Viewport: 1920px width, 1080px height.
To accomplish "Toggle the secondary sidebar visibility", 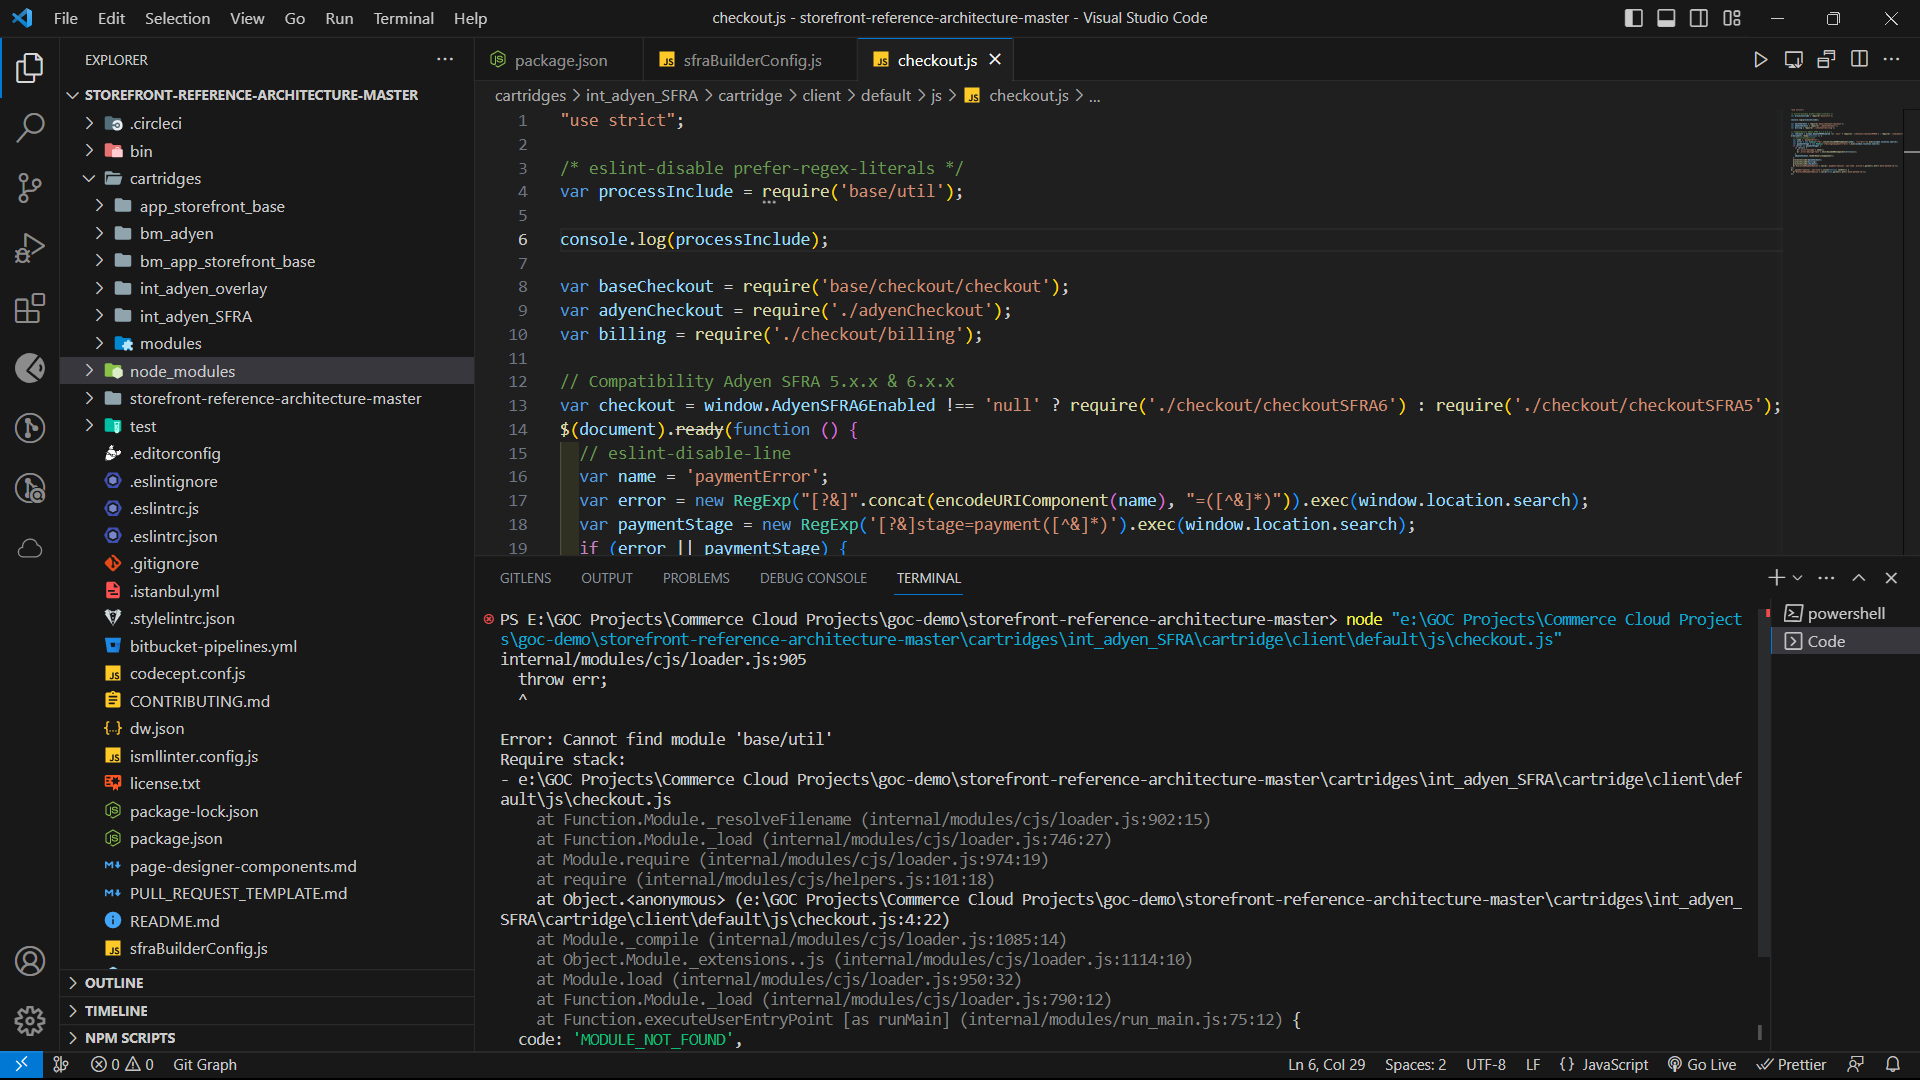I will pyautogui.click(x=1699, y=18).
